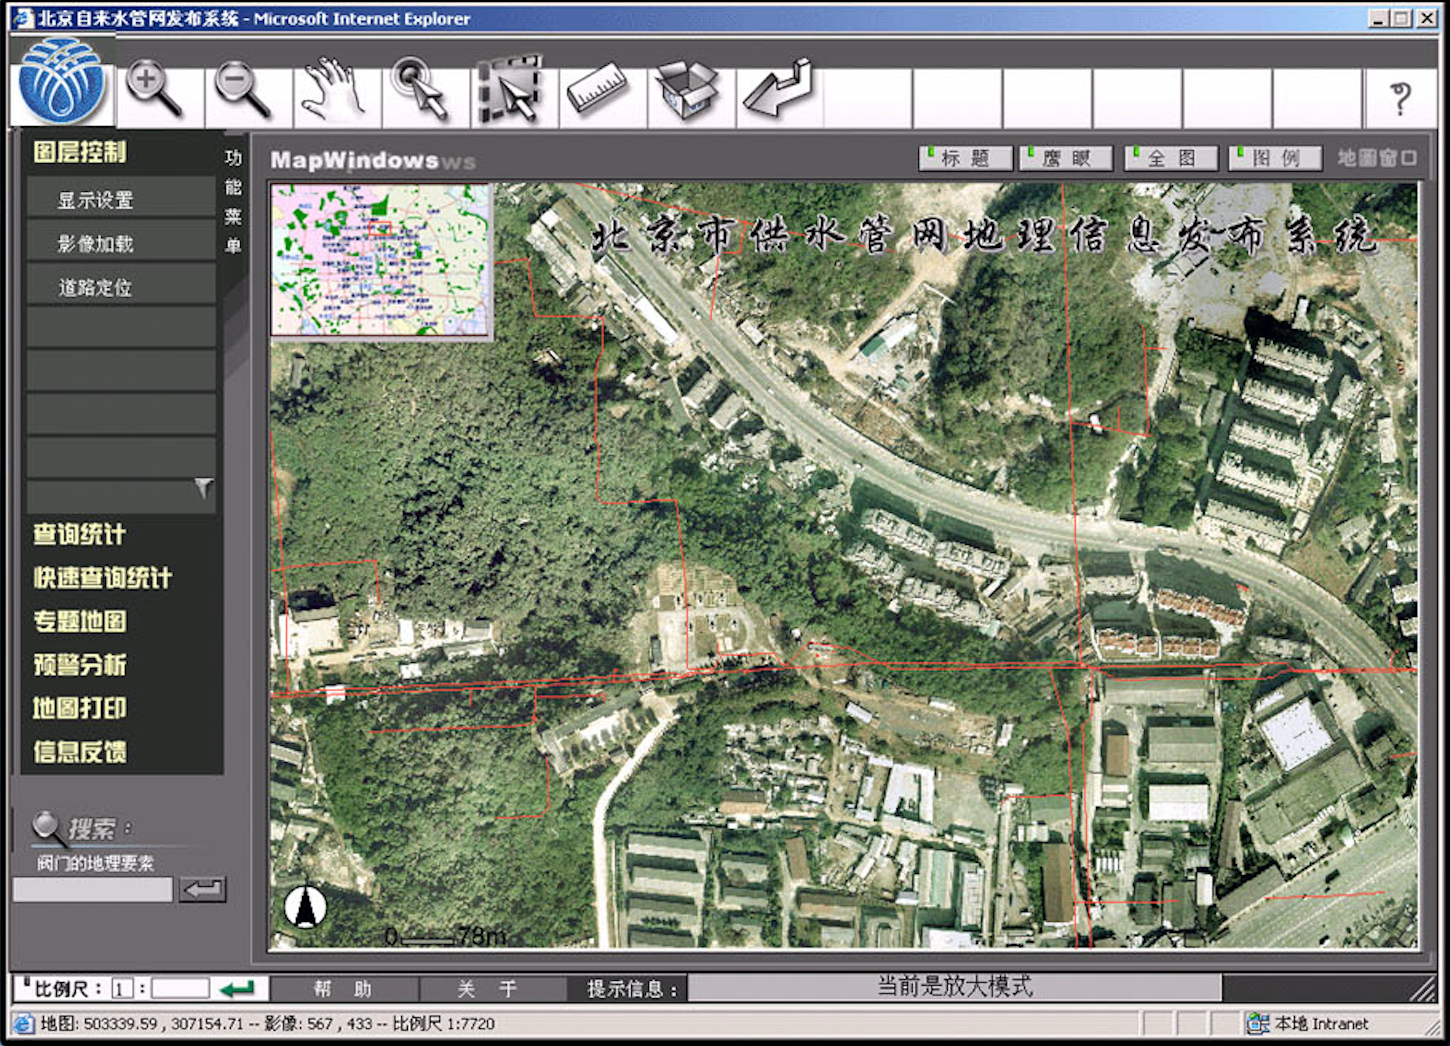This screenshot has width=1450, height=1046.
Task: Pick the rectangle selection tool
Action: [x=511, y=89]
